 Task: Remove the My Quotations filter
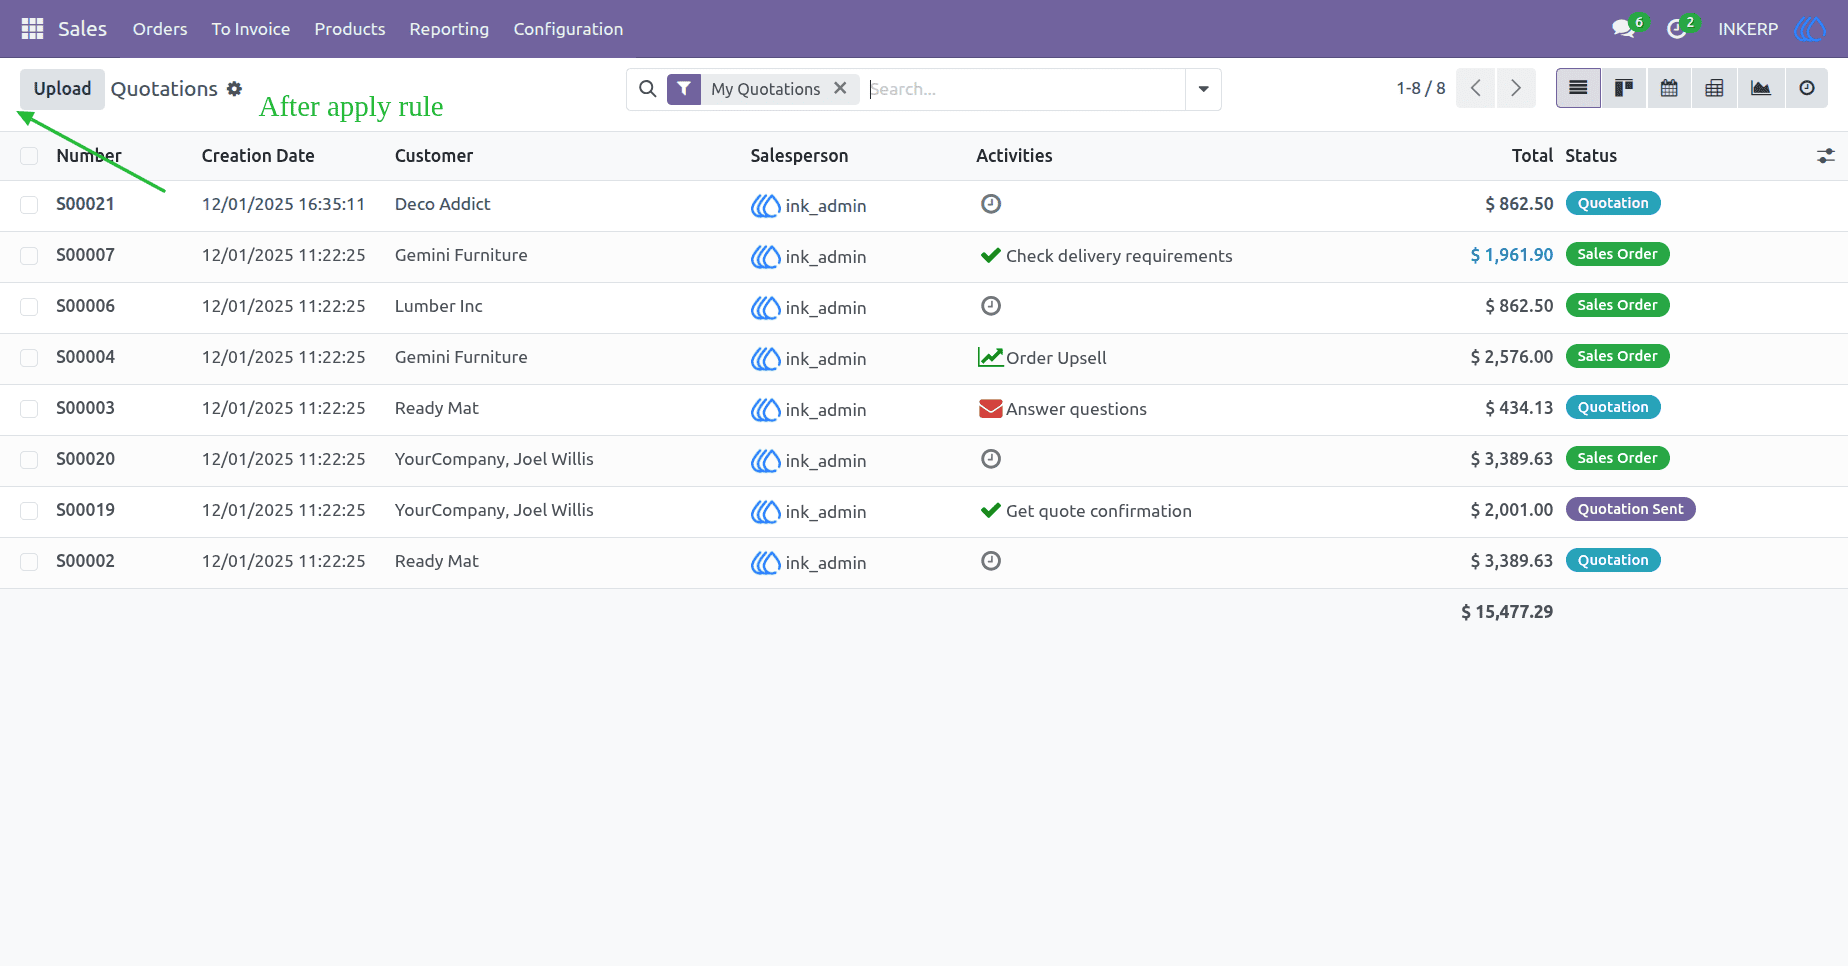841,88
